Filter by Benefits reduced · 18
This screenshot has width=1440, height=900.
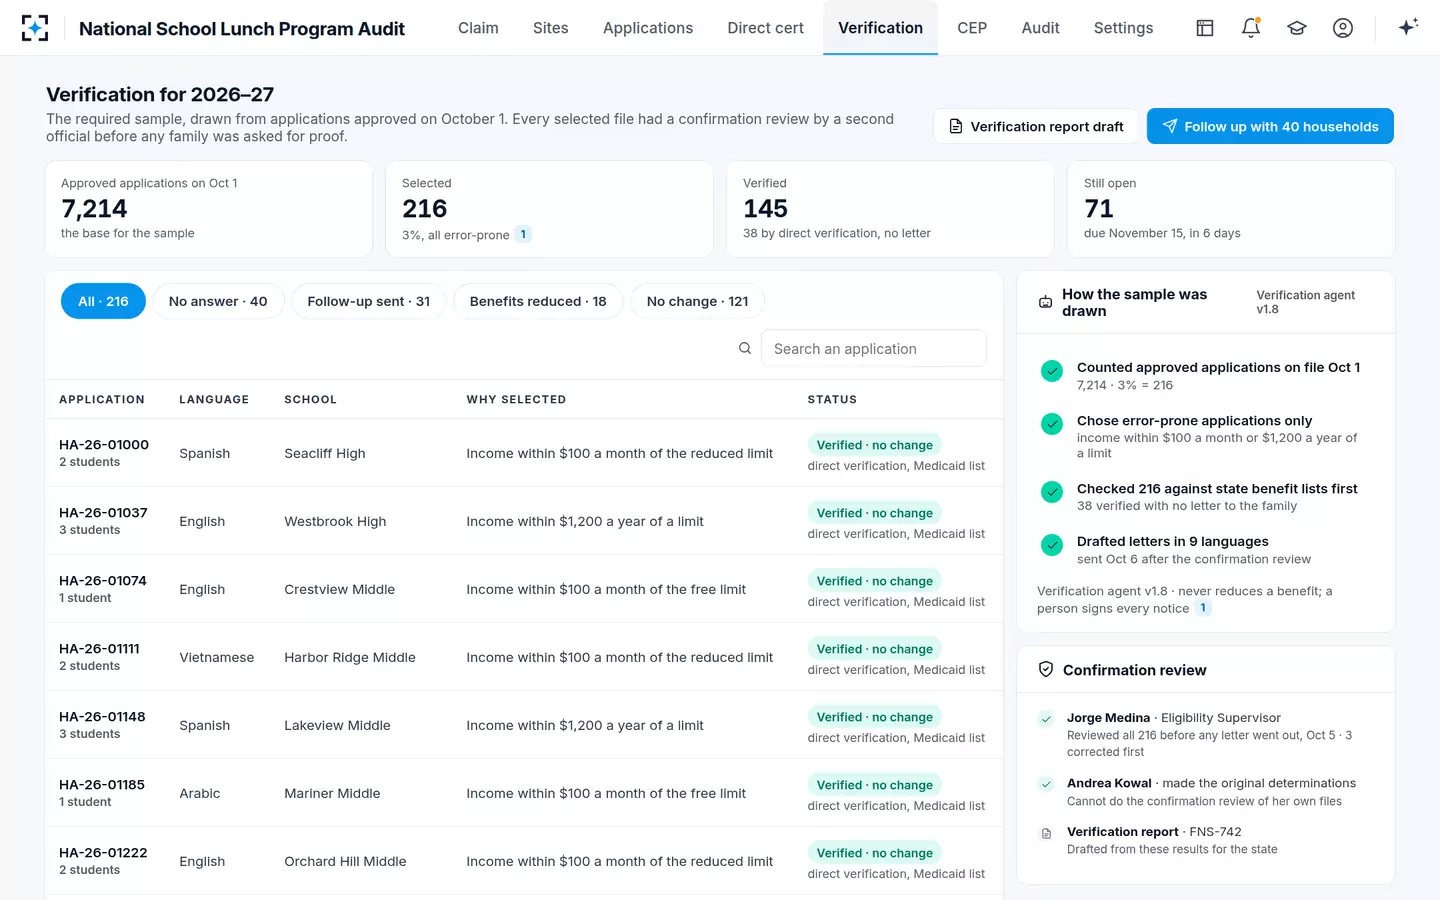[x=538, y=301]
